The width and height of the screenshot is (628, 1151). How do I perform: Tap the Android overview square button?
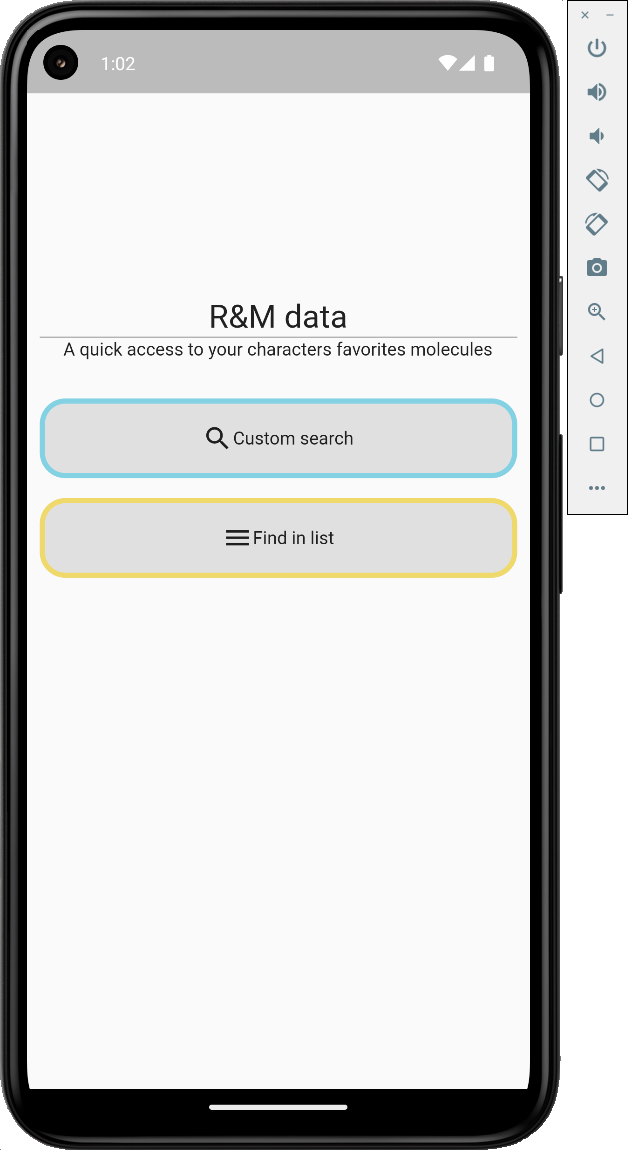(x=597, y=444)
